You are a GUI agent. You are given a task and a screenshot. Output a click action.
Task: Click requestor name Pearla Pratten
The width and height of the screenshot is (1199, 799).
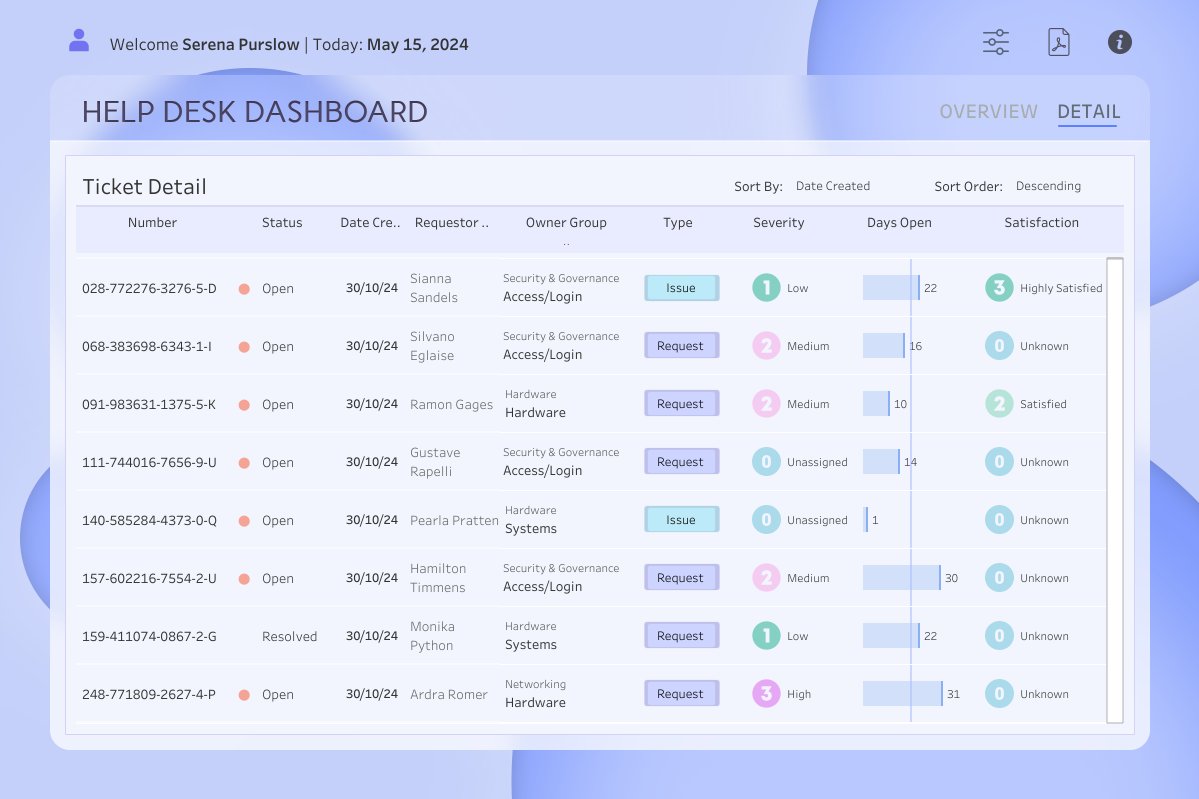click(x=454, y=521)
